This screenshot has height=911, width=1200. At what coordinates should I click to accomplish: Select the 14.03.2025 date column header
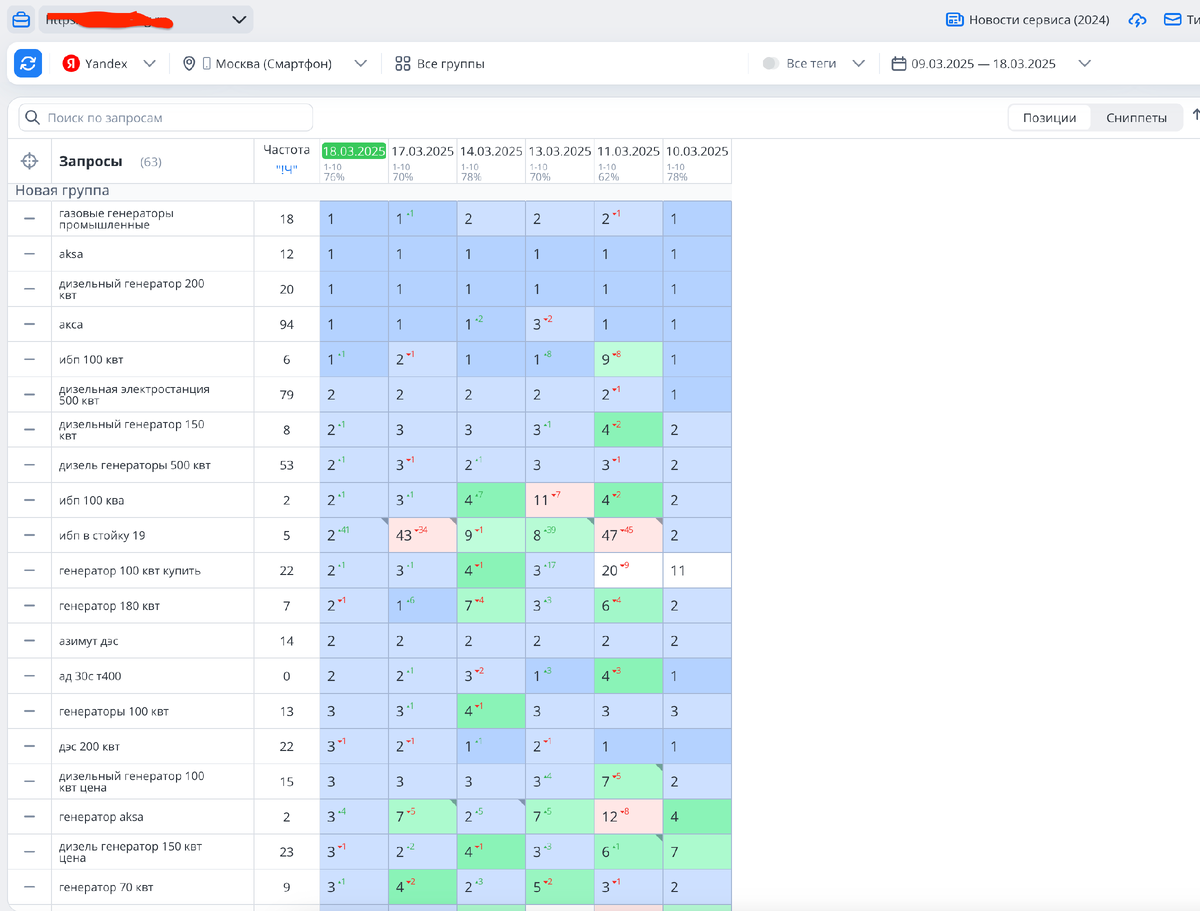(x=491, y=151)
